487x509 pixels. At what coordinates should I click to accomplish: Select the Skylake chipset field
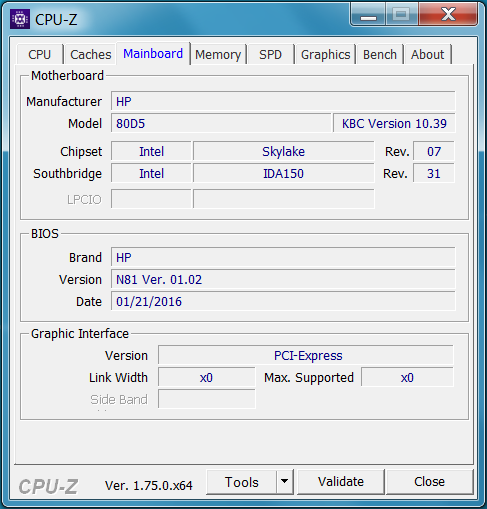[x=284, y=152]
